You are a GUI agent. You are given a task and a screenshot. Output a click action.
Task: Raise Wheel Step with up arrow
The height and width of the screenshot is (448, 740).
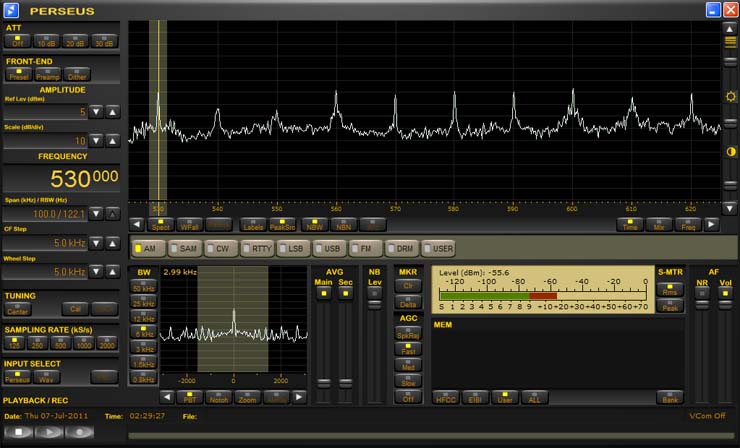pyautogui.click(x=112, y=272)
